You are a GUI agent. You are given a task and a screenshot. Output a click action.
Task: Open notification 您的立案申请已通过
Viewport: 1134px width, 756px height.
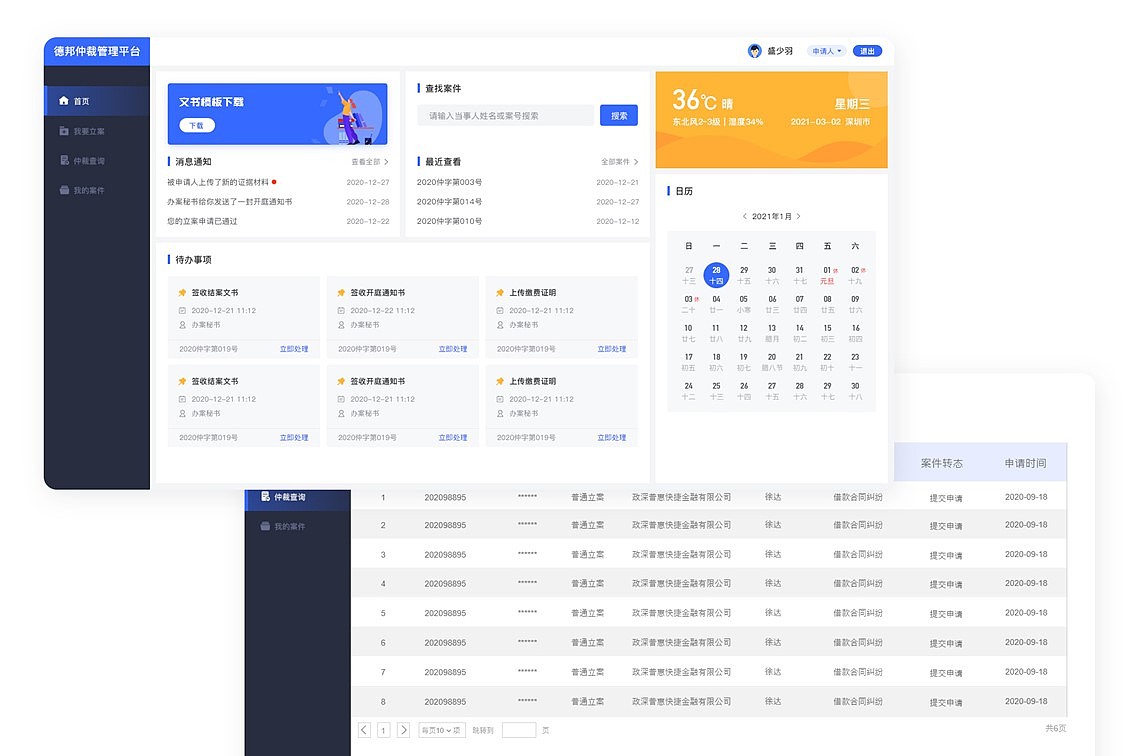pos(202,221)
